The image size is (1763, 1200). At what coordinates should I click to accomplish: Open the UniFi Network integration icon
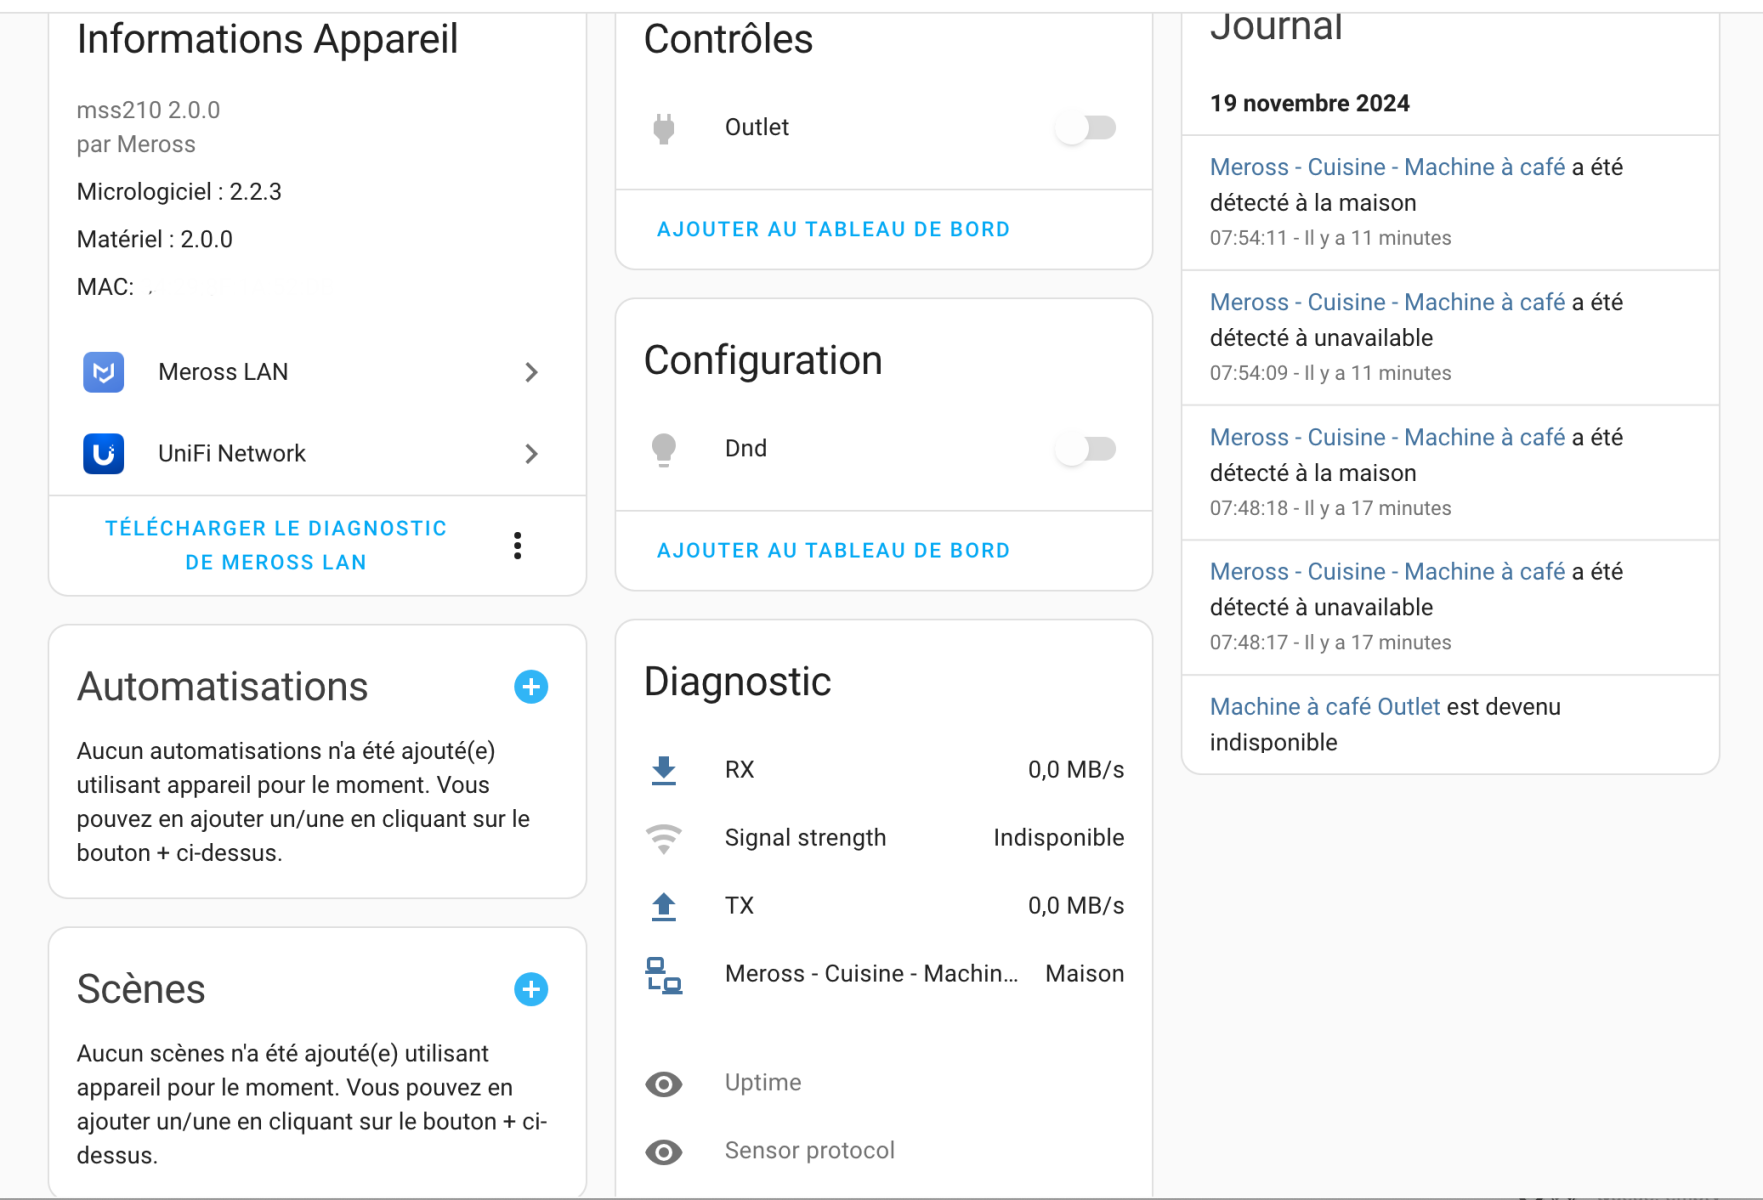[x=103, y=453]
